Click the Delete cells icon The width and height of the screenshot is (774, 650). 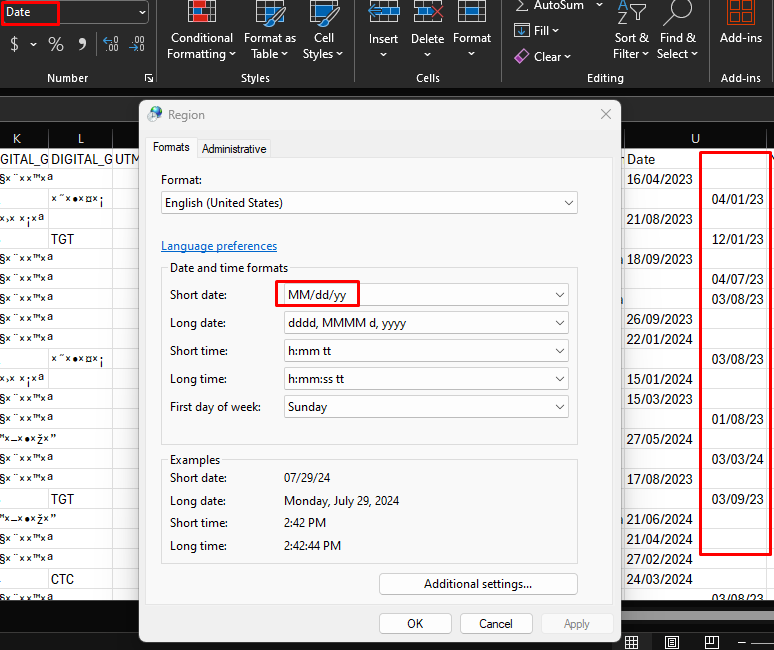(x=427, y=14)
